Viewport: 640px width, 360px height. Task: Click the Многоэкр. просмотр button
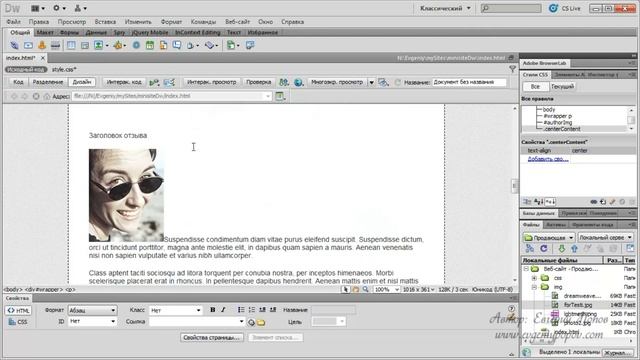coord(337,82)
